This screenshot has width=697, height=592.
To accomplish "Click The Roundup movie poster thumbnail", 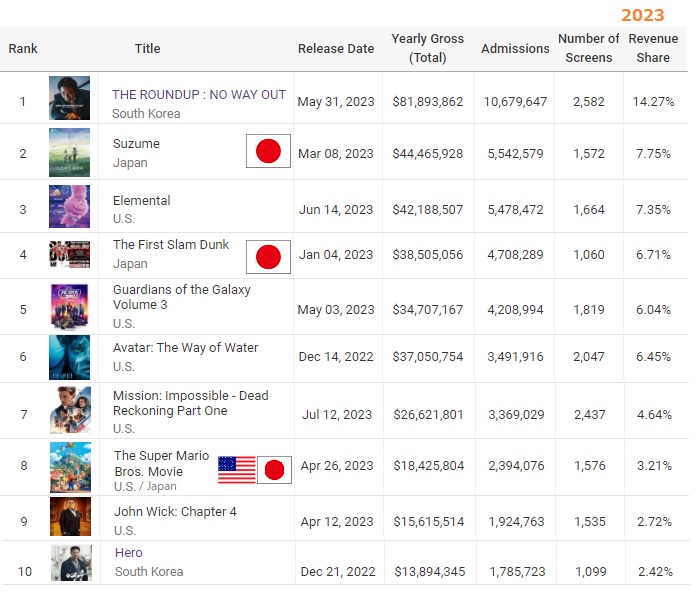I will pos(70,98).
